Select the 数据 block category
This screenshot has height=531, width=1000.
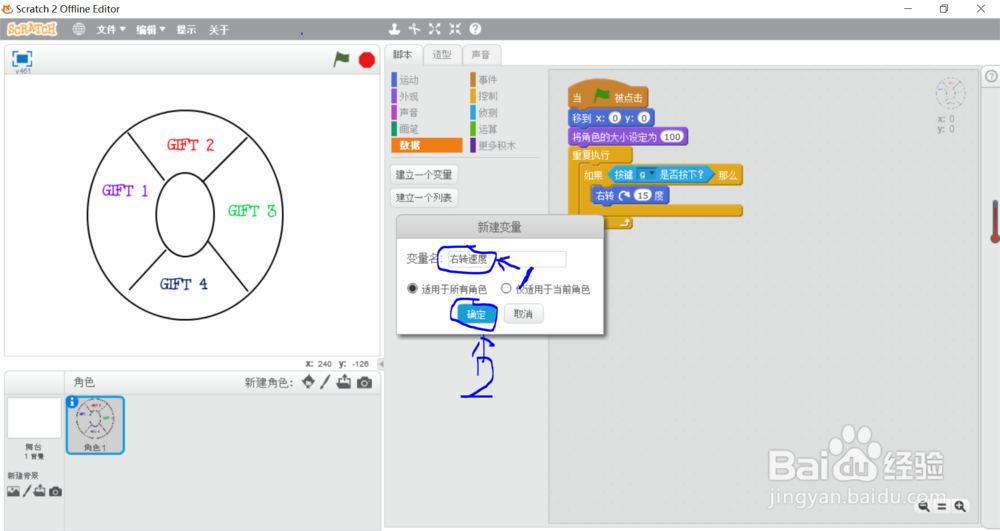click(426, 145)
